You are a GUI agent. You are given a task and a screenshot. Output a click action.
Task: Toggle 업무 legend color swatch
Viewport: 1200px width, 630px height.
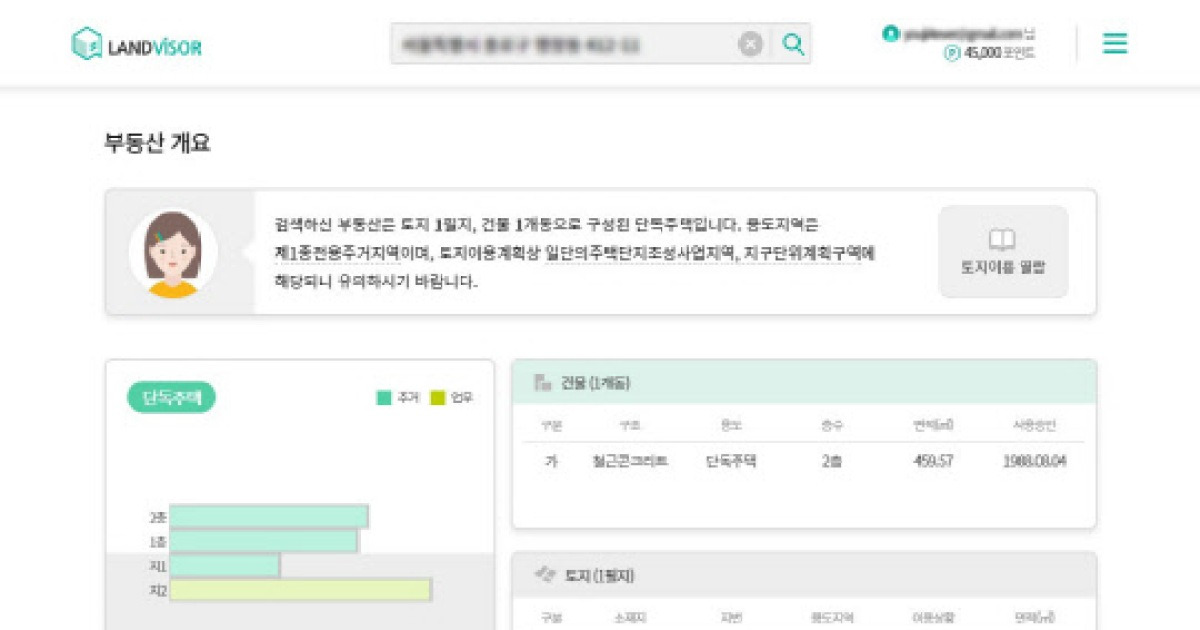pos(437,398)
